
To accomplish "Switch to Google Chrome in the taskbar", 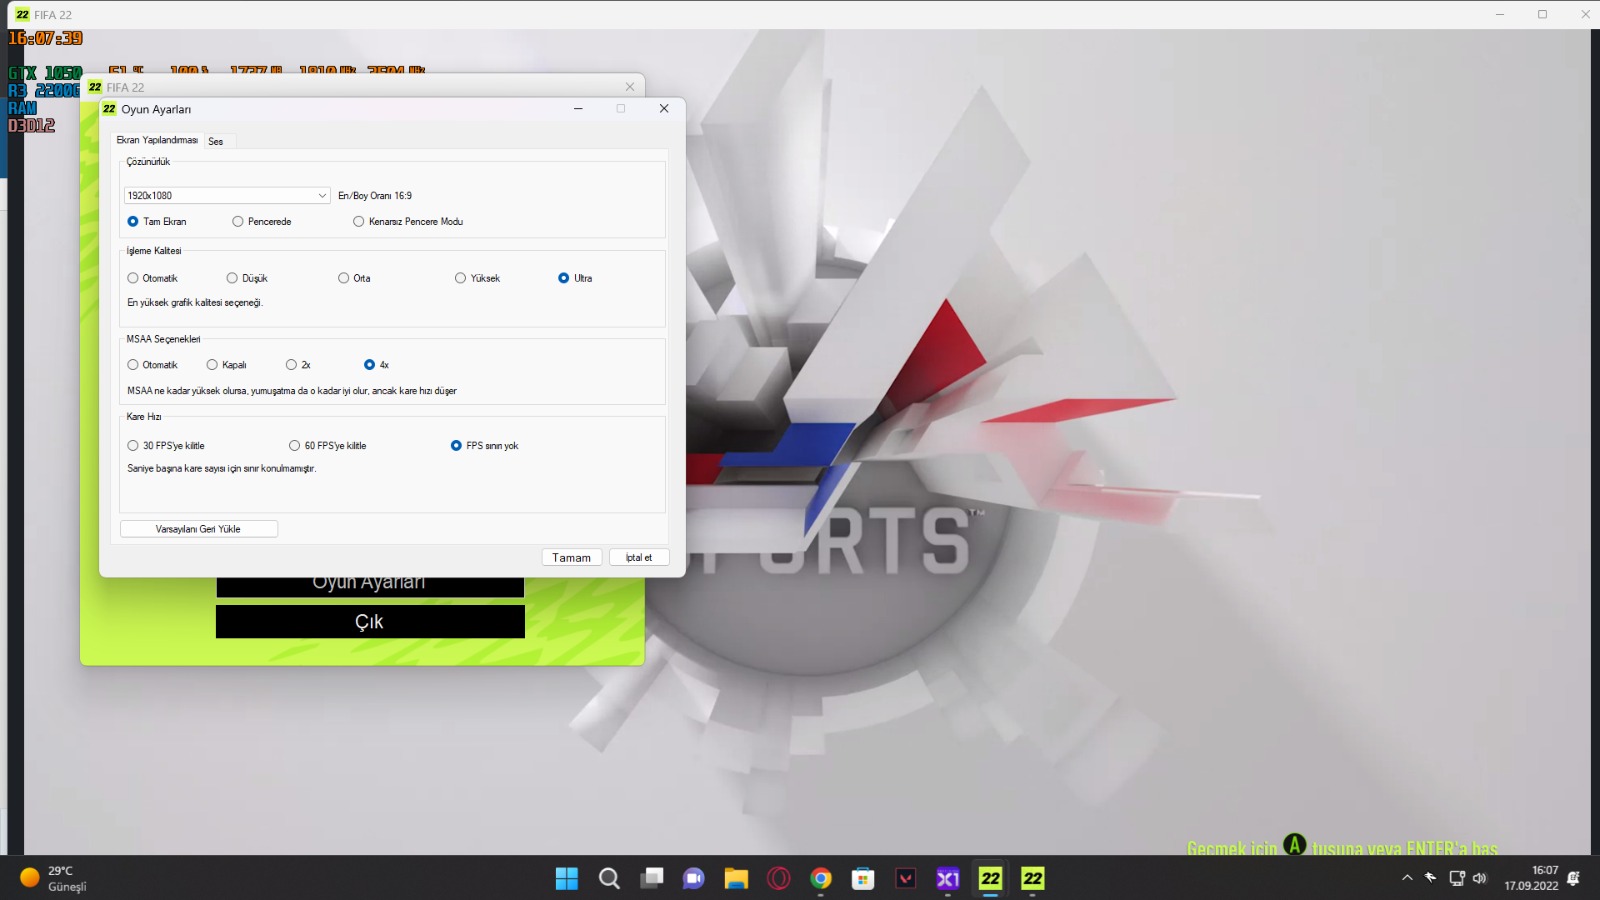I will pyautogui.click(x=821, y=878).
